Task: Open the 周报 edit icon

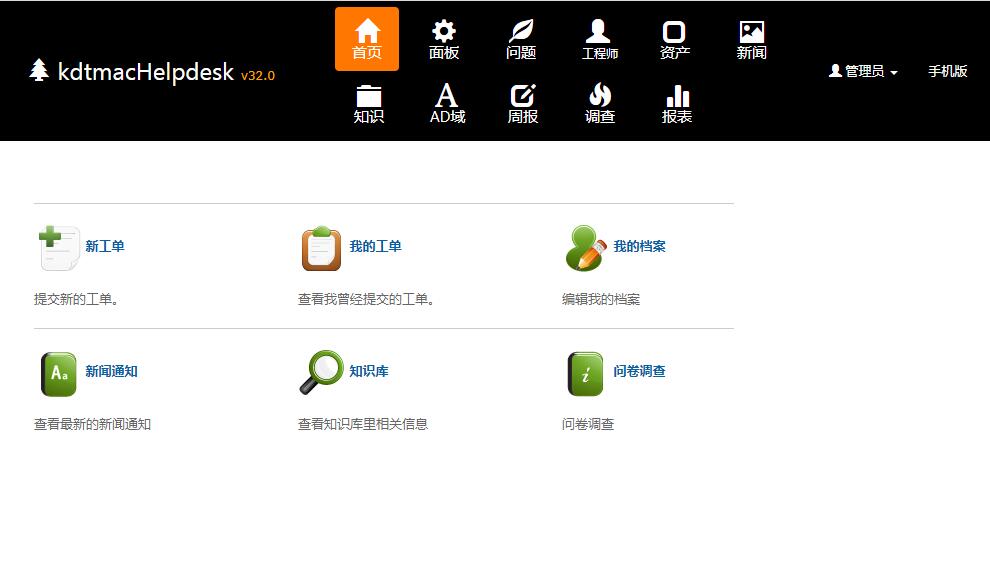Action: coord(523,103)
